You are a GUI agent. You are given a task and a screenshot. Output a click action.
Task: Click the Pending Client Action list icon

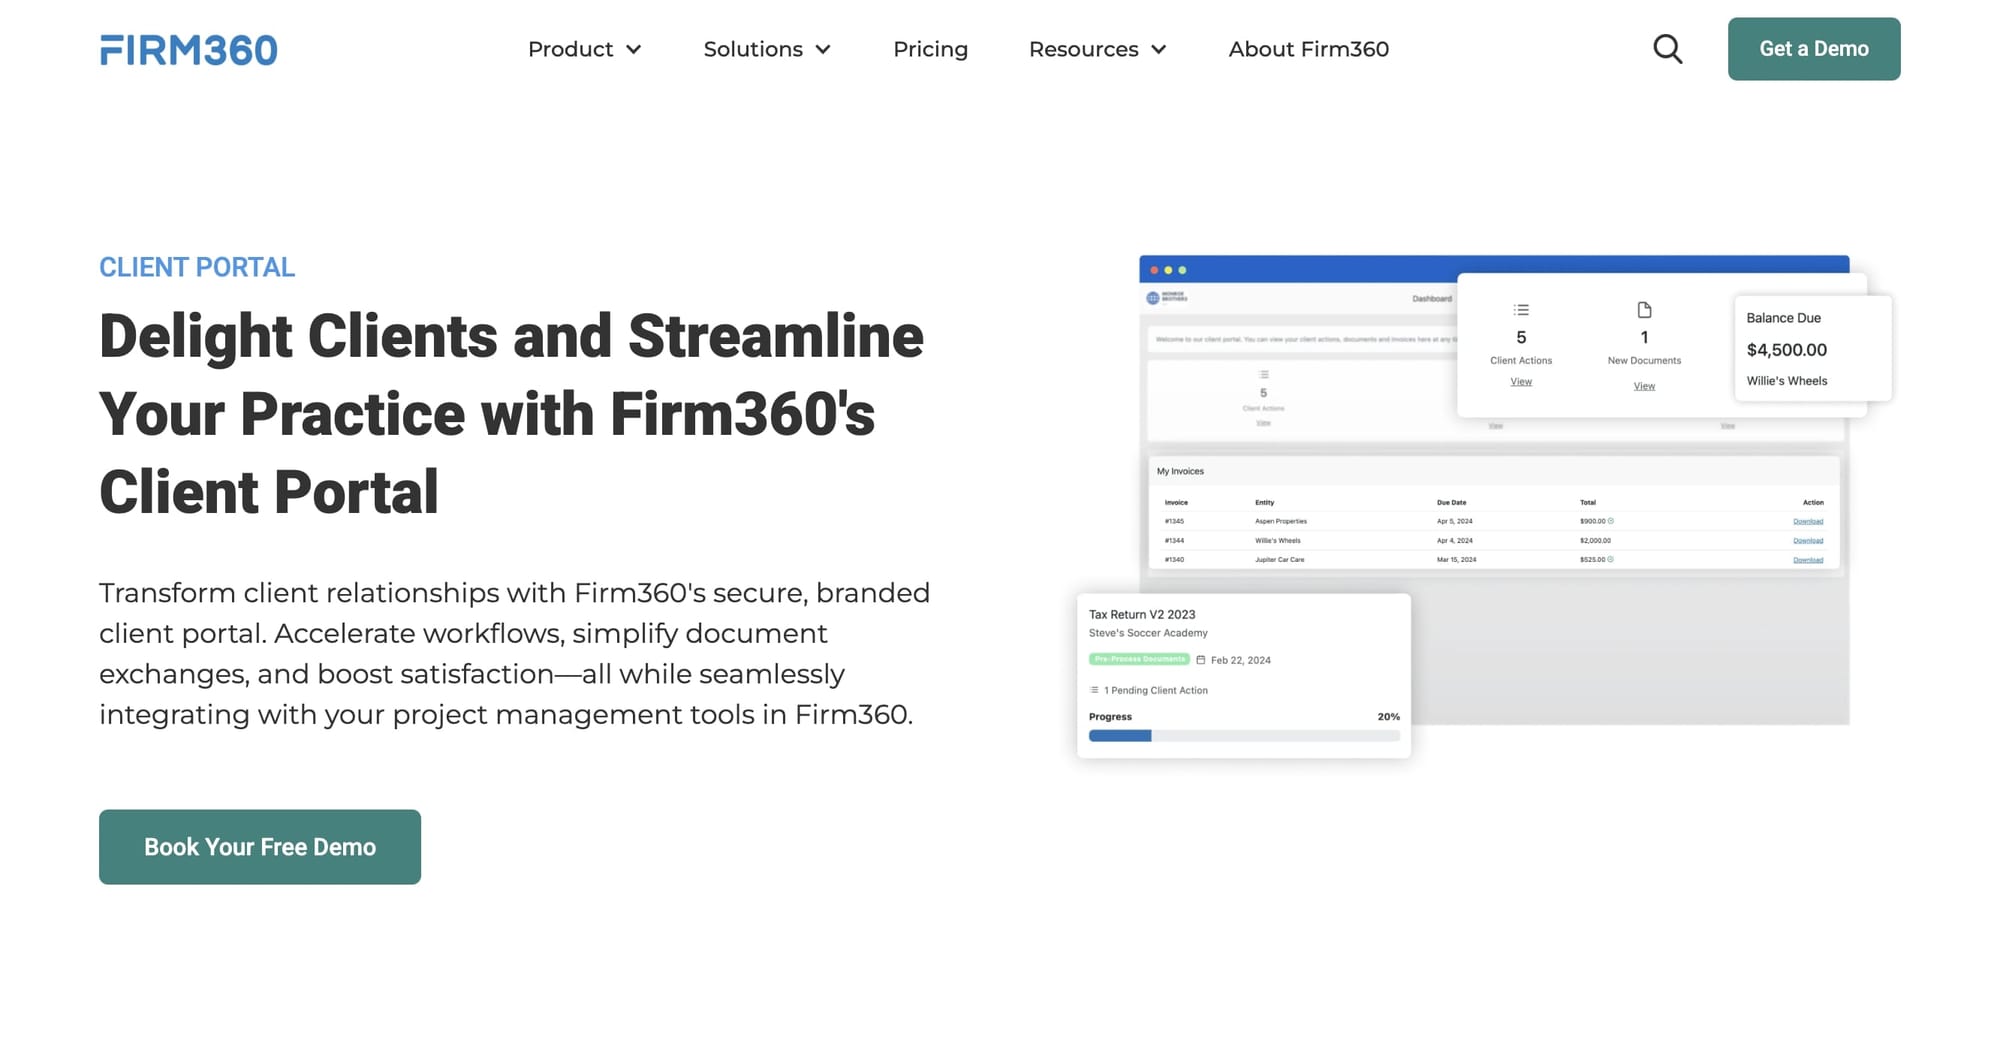1094,690
